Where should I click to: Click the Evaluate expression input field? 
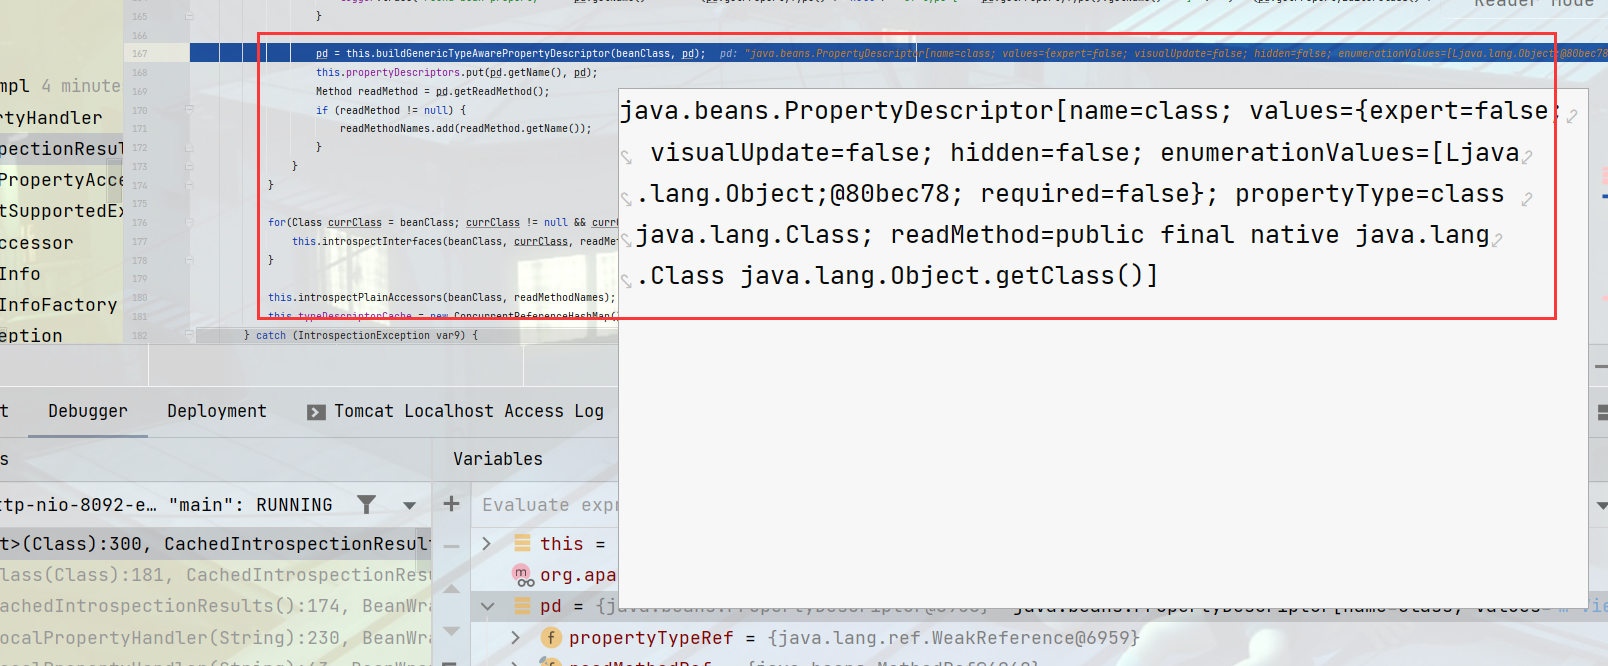[x=548, y=505]
